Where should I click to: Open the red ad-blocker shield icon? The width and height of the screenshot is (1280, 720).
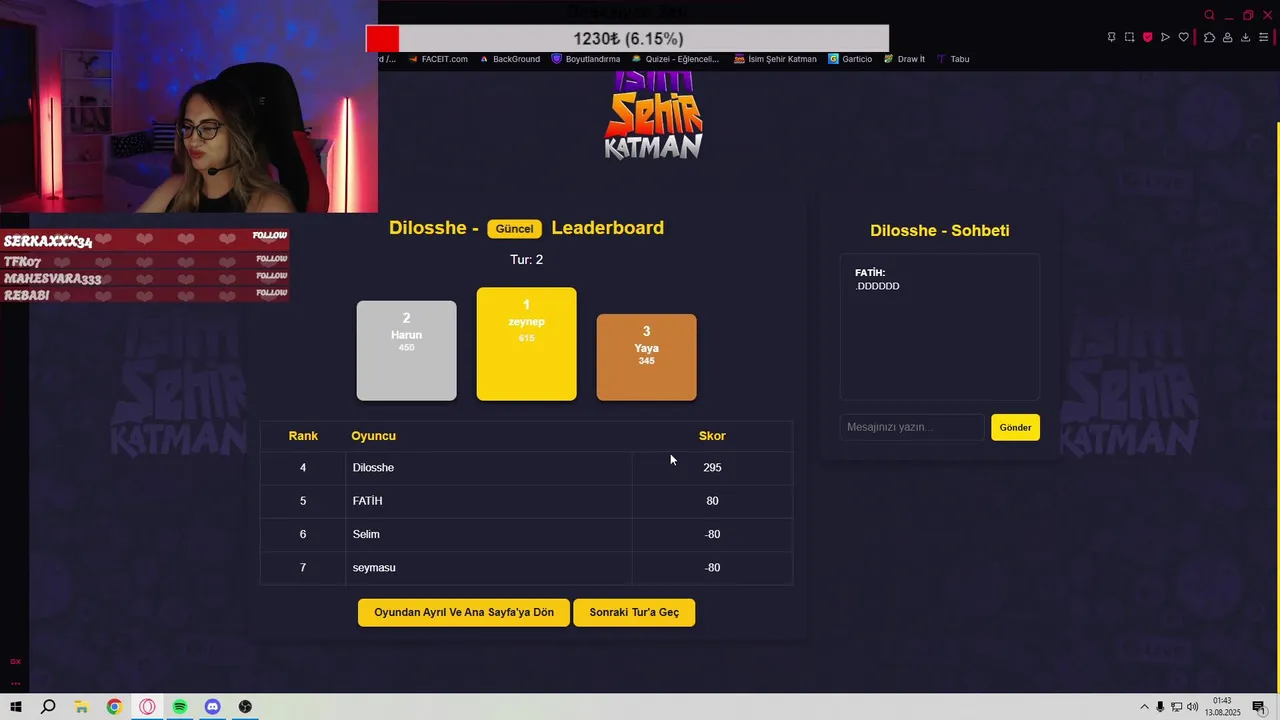click(x=1147, y=37)
